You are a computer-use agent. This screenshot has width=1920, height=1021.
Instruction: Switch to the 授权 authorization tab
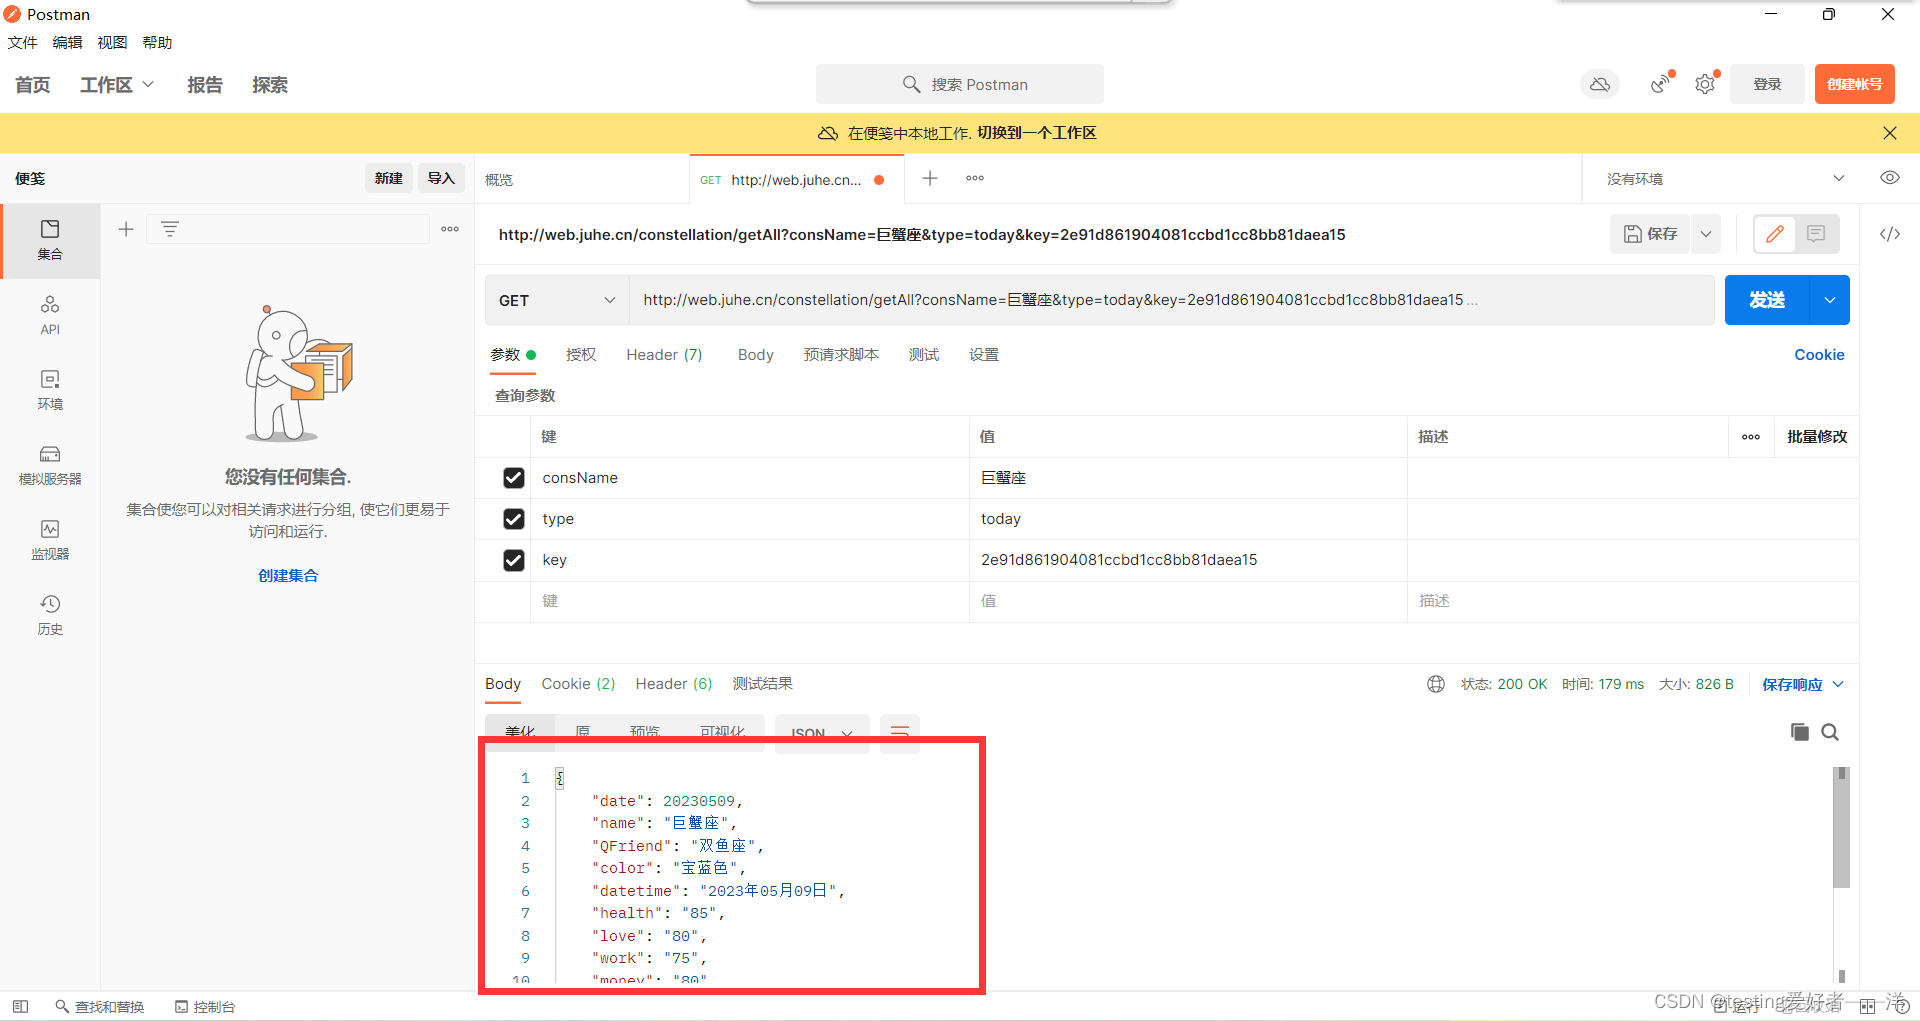tap(581, 355)
